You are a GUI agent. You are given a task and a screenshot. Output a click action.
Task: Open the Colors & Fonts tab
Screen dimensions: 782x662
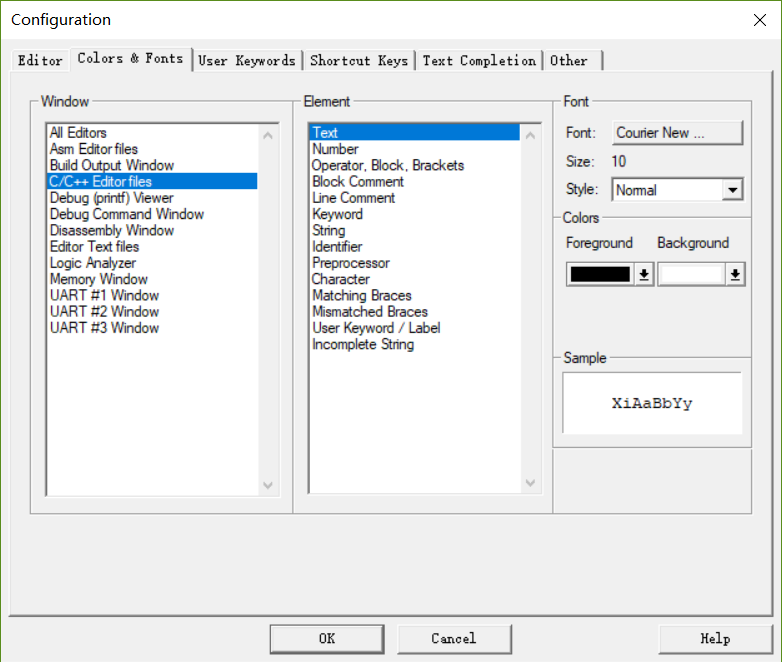(131, 59)
